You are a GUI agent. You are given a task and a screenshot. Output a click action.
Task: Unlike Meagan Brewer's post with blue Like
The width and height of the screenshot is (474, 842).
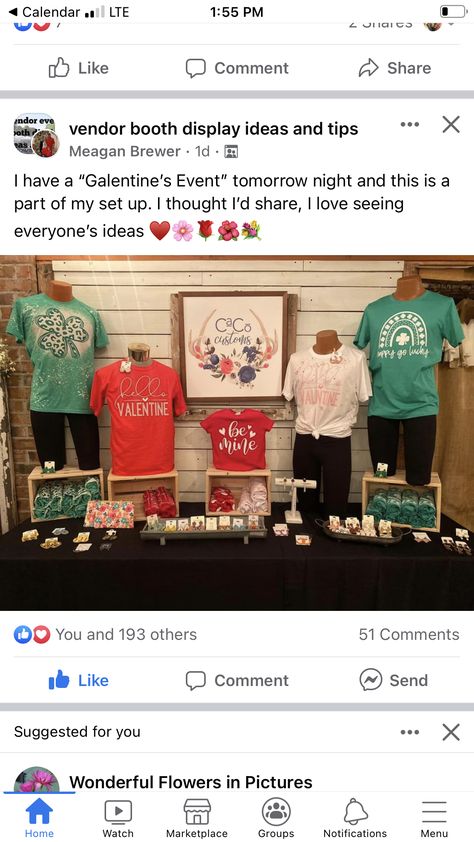tap(78, 680)
